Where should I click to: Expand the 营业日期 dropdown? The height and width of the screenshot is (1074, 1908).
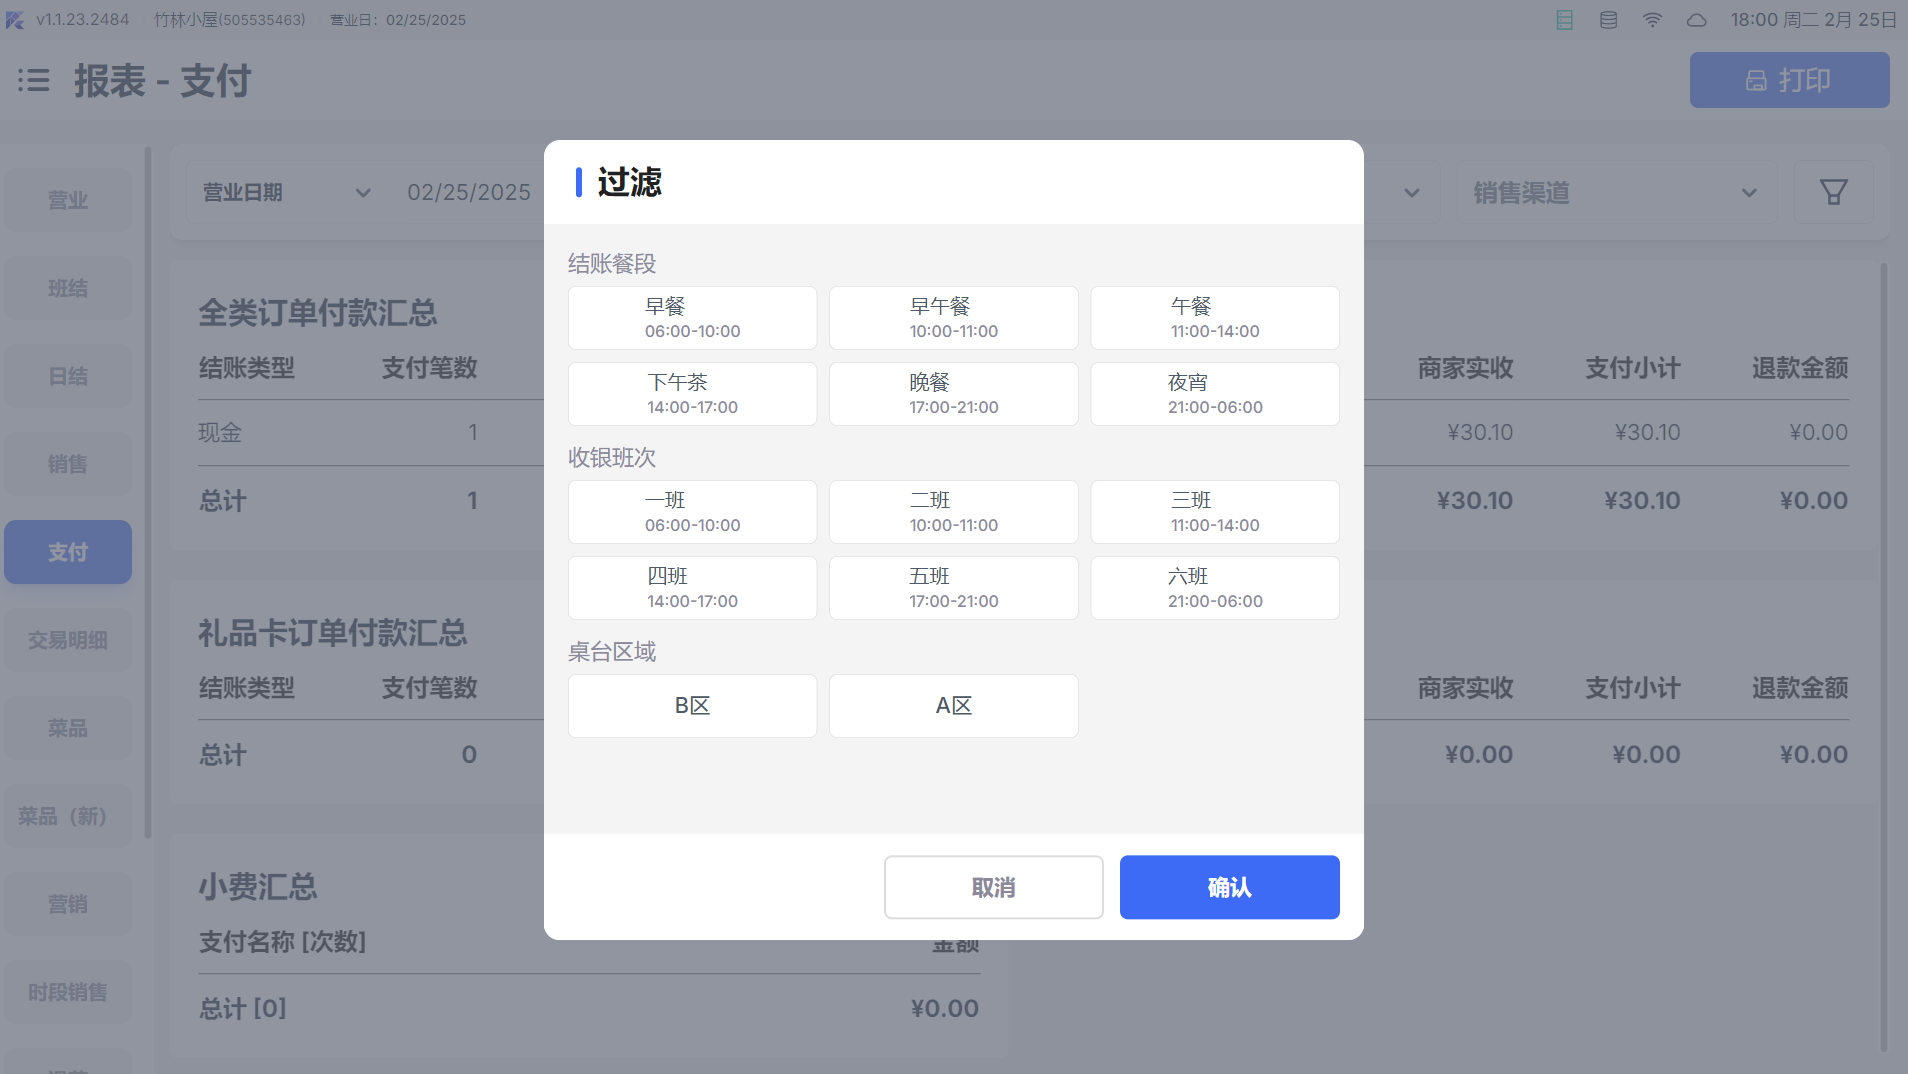(287, 192)
